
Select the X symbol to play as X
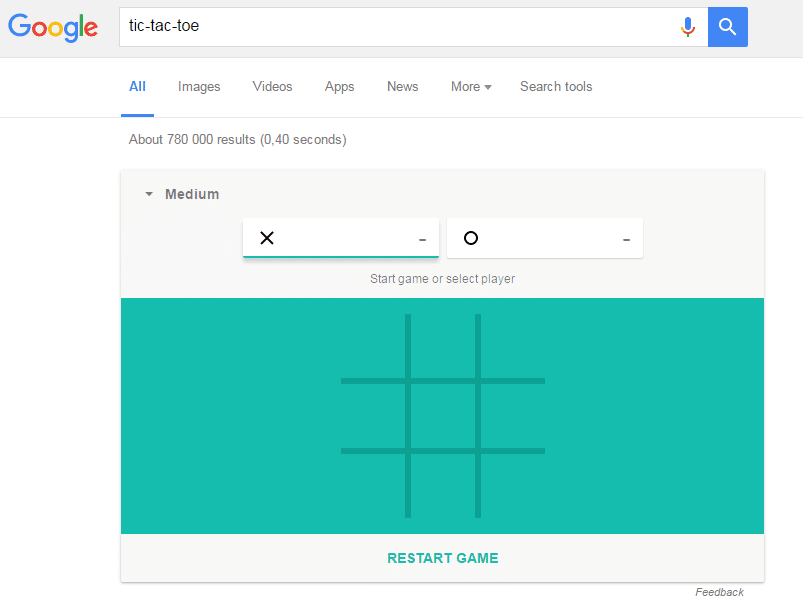point(267,238)
